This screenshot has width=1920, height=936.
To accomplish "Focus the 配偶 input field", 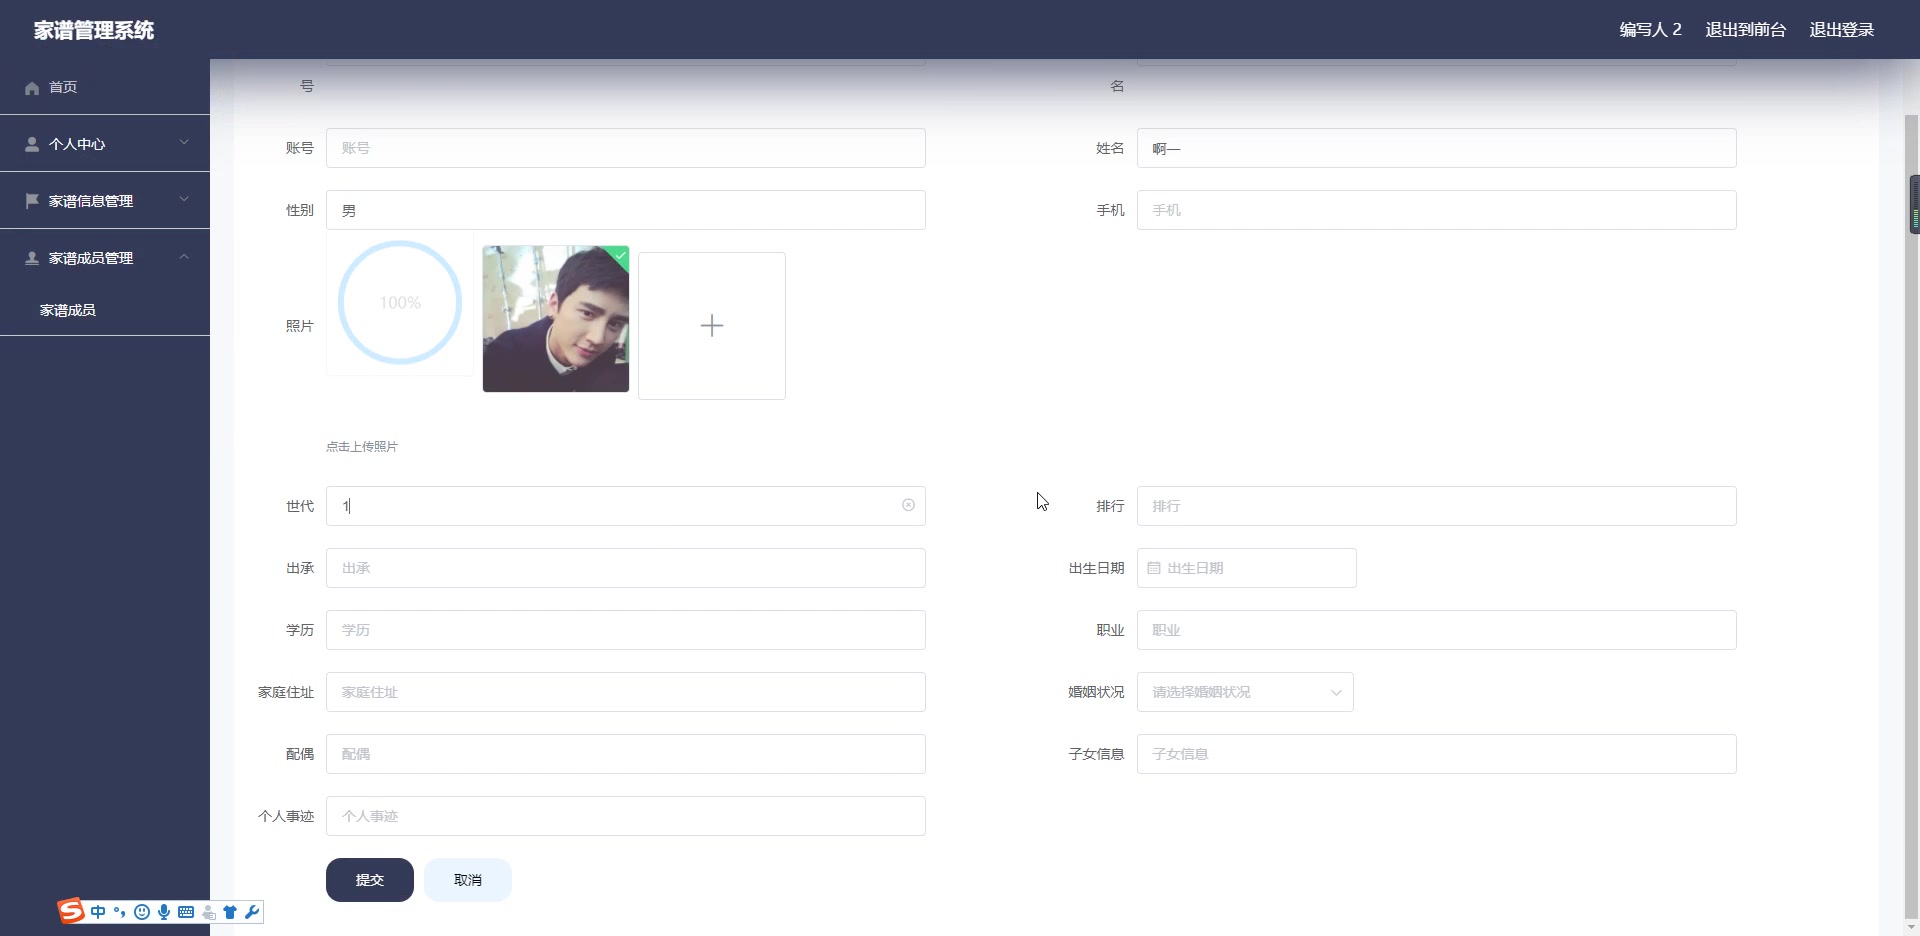I will pyautogui.click(x=626, y=754).
